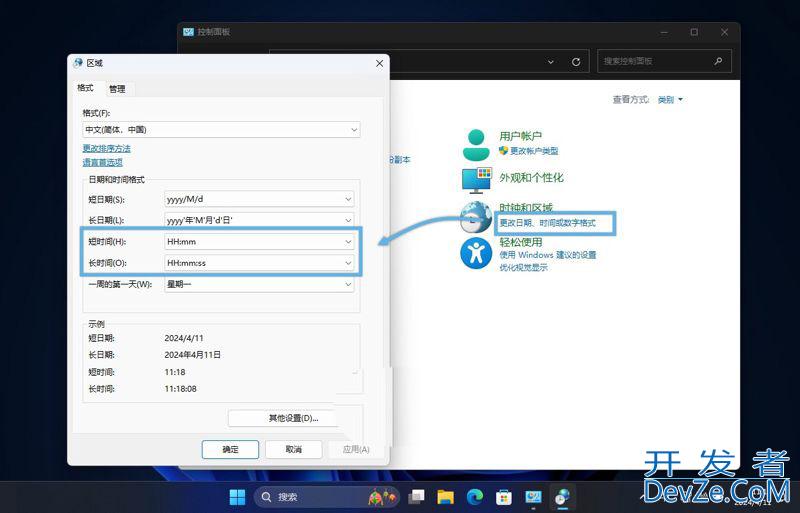
Task: Open the 语言首选项 link
Action: [103, 162]
